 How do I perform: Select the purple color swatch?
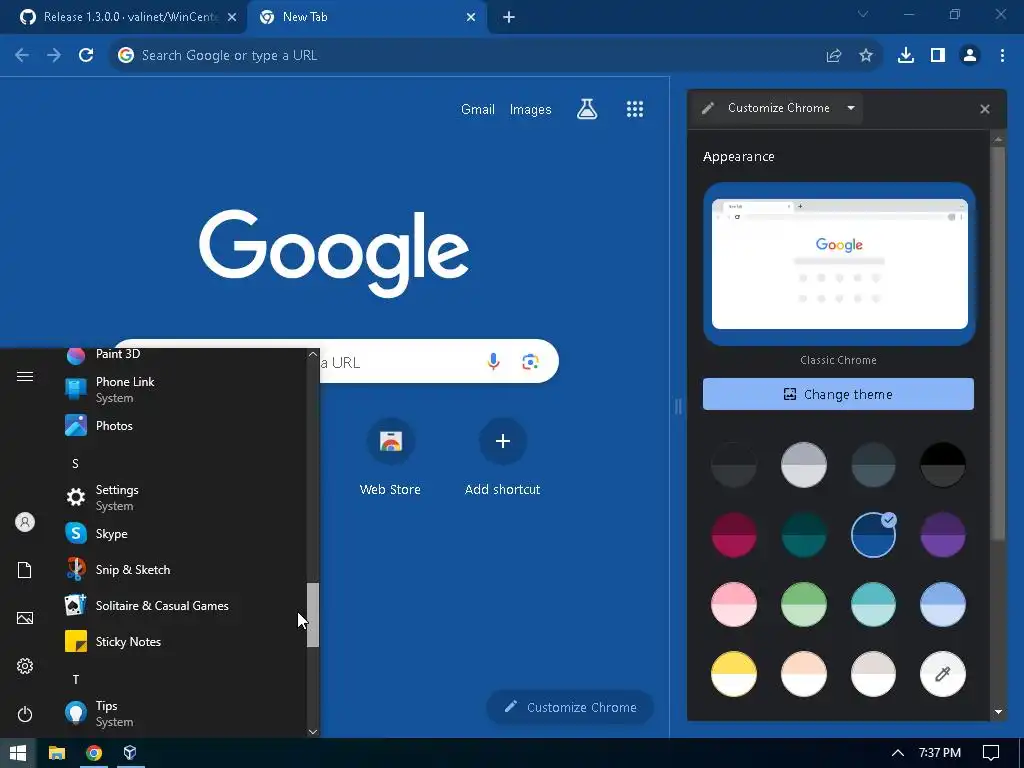tap(942, 535)
